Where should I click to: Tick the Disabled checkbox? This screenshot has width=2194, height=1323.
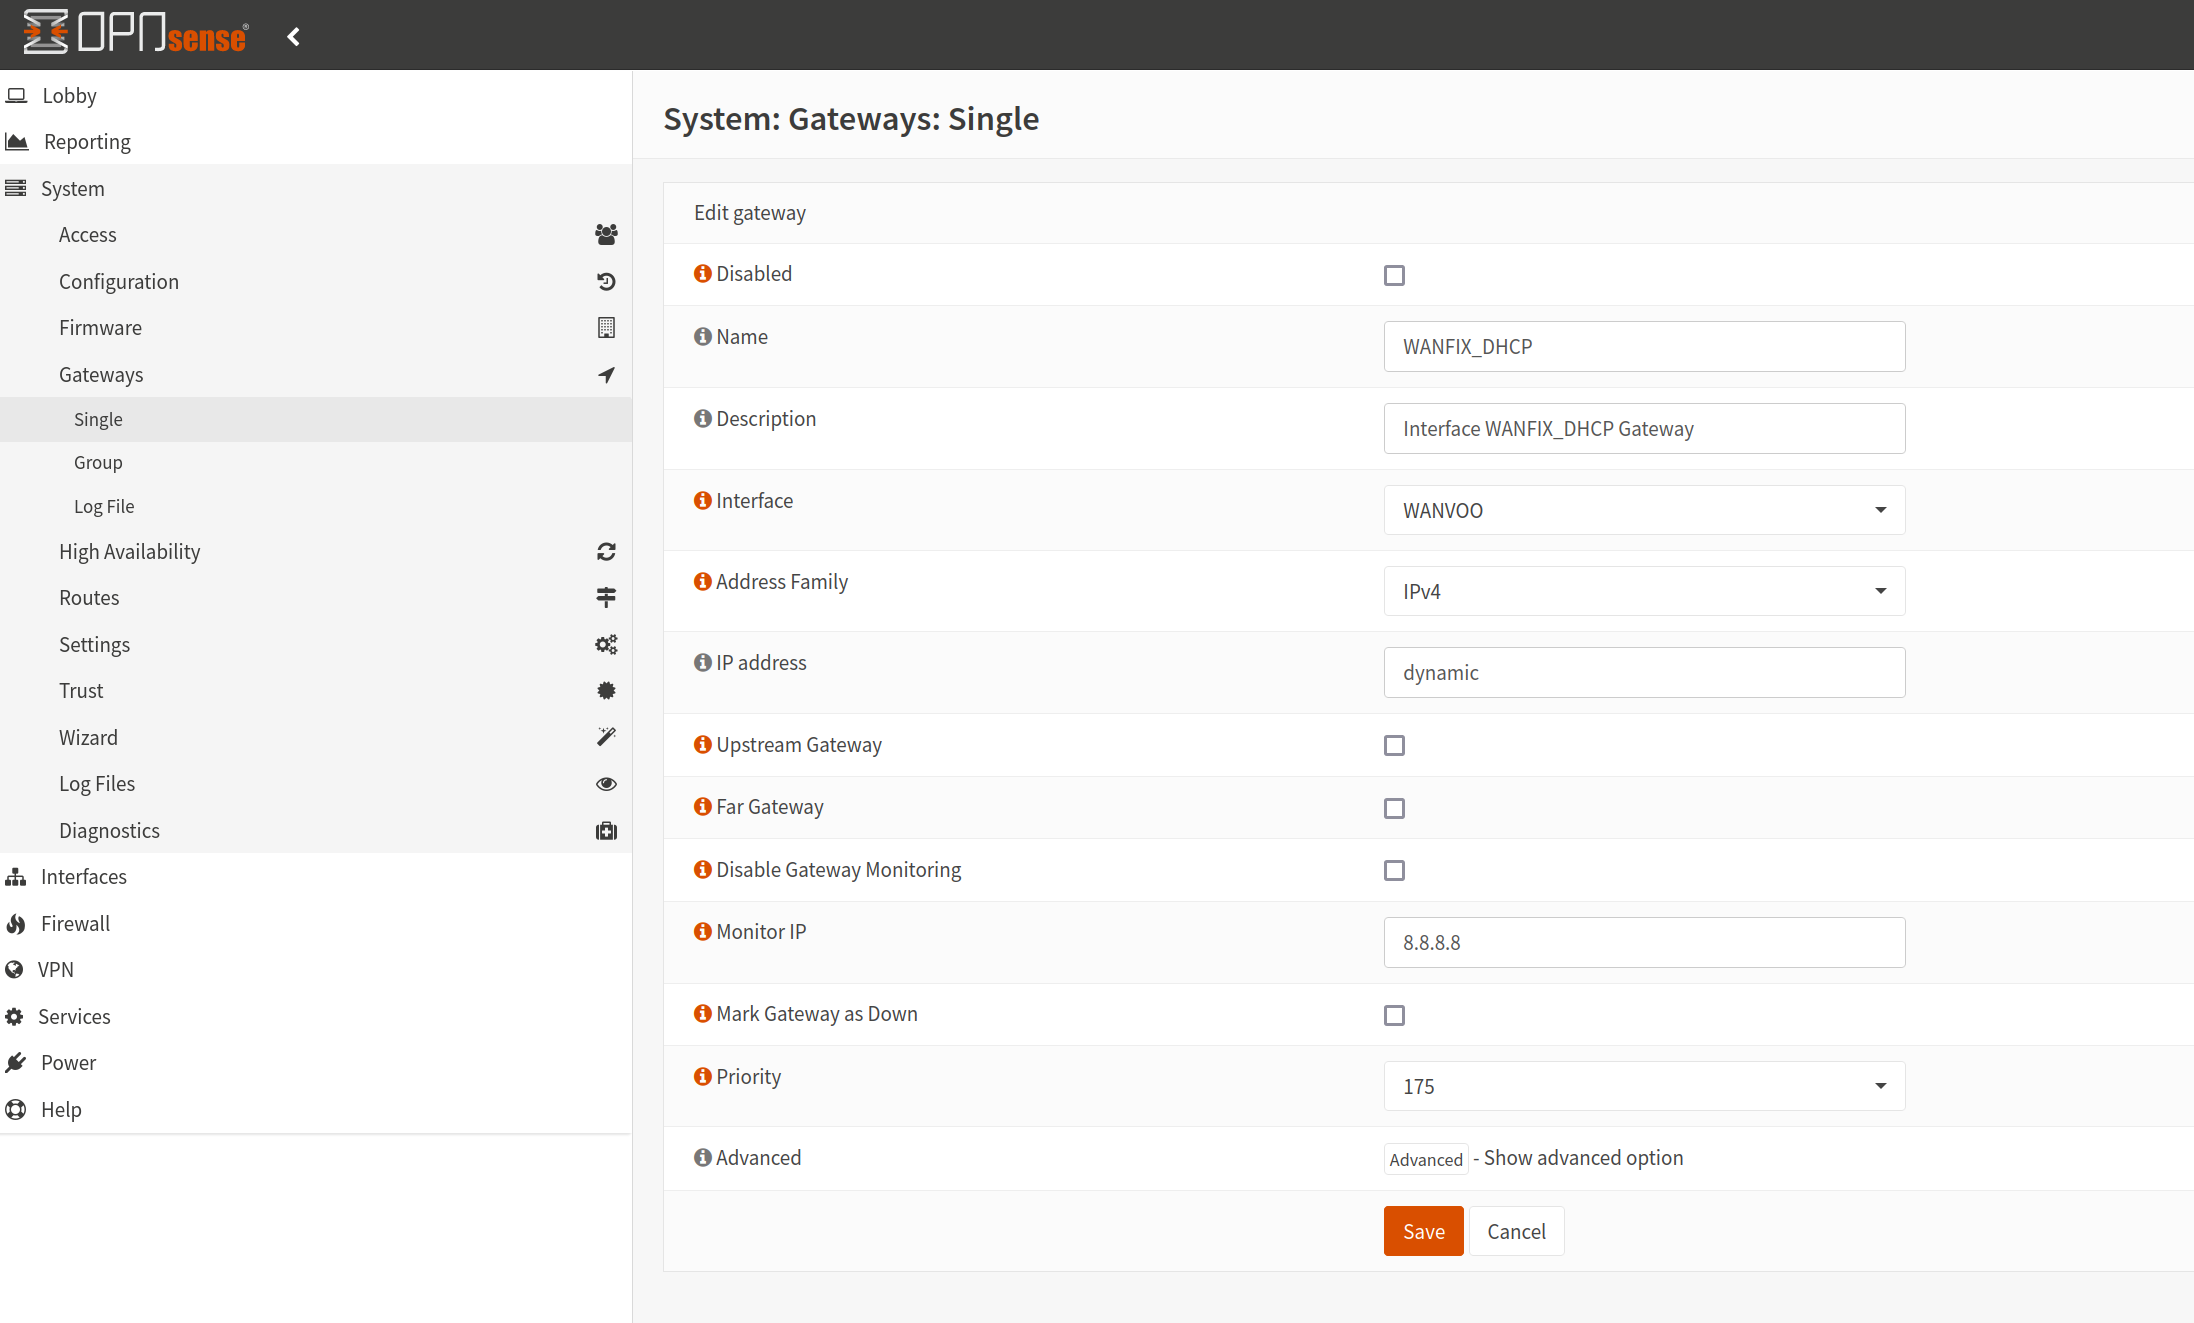[1394, 275]
